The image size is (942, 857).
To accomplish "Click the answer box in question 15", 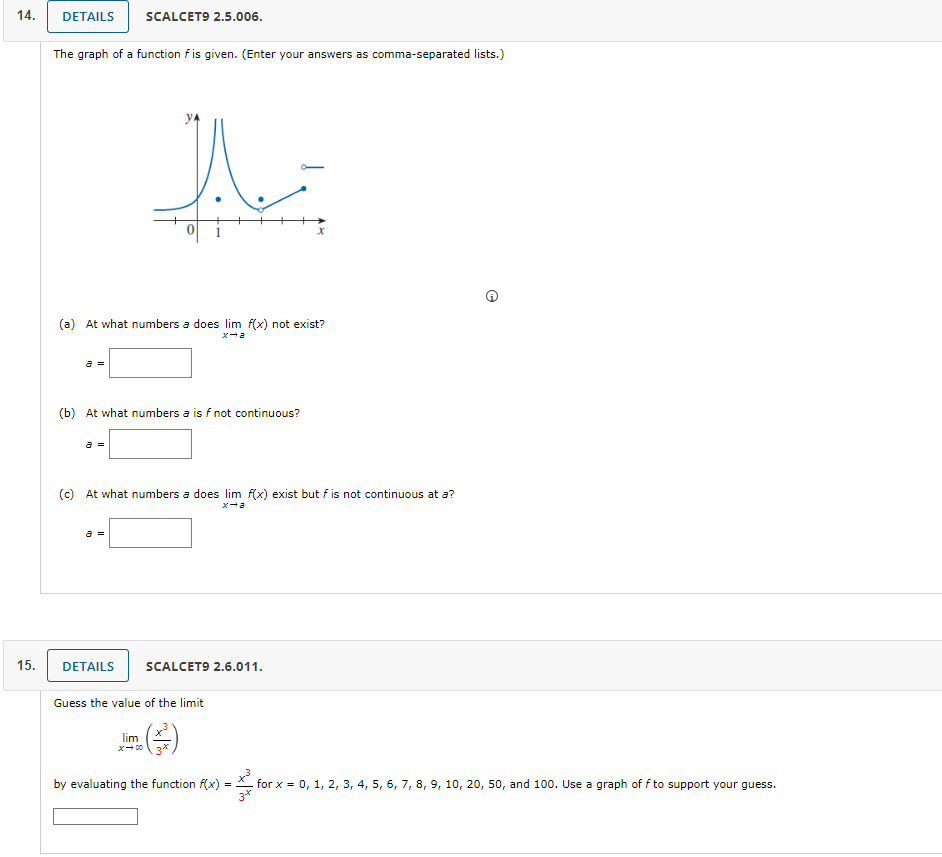I will (95, 816).
